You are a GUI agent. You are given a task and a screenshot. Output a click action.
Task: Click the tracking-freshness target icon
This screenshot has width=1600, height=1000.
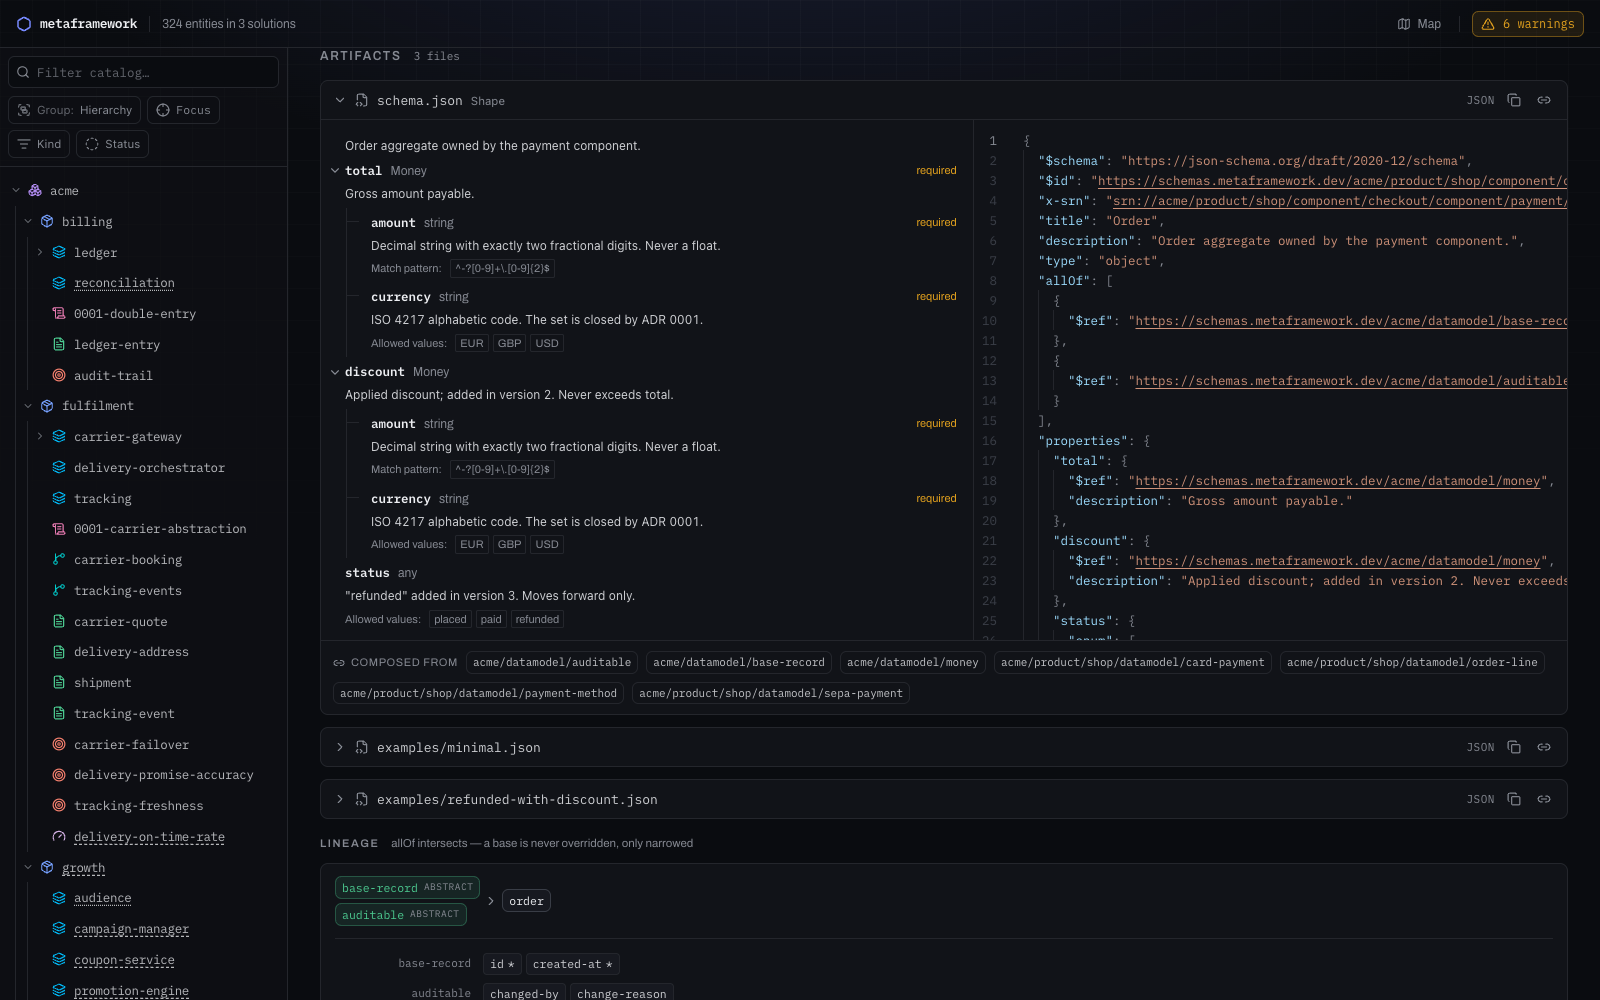pyautogui.click(x=59, y=806)
